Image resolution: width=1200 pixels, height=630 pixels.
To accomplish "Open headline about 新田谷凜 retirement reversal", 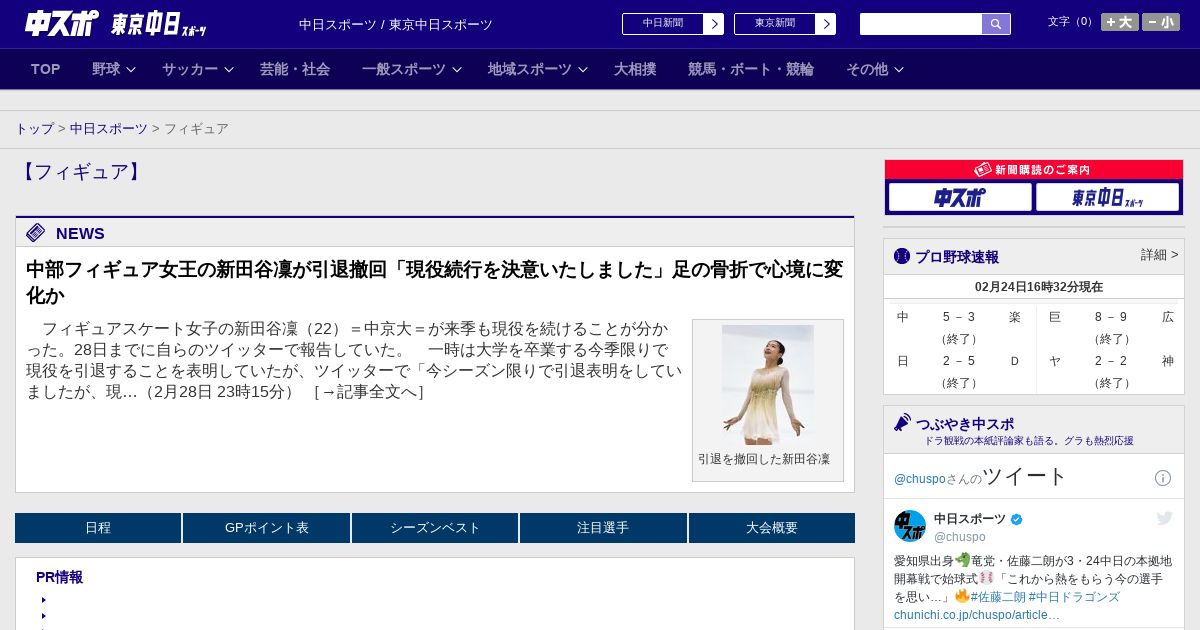I will 434,282.
